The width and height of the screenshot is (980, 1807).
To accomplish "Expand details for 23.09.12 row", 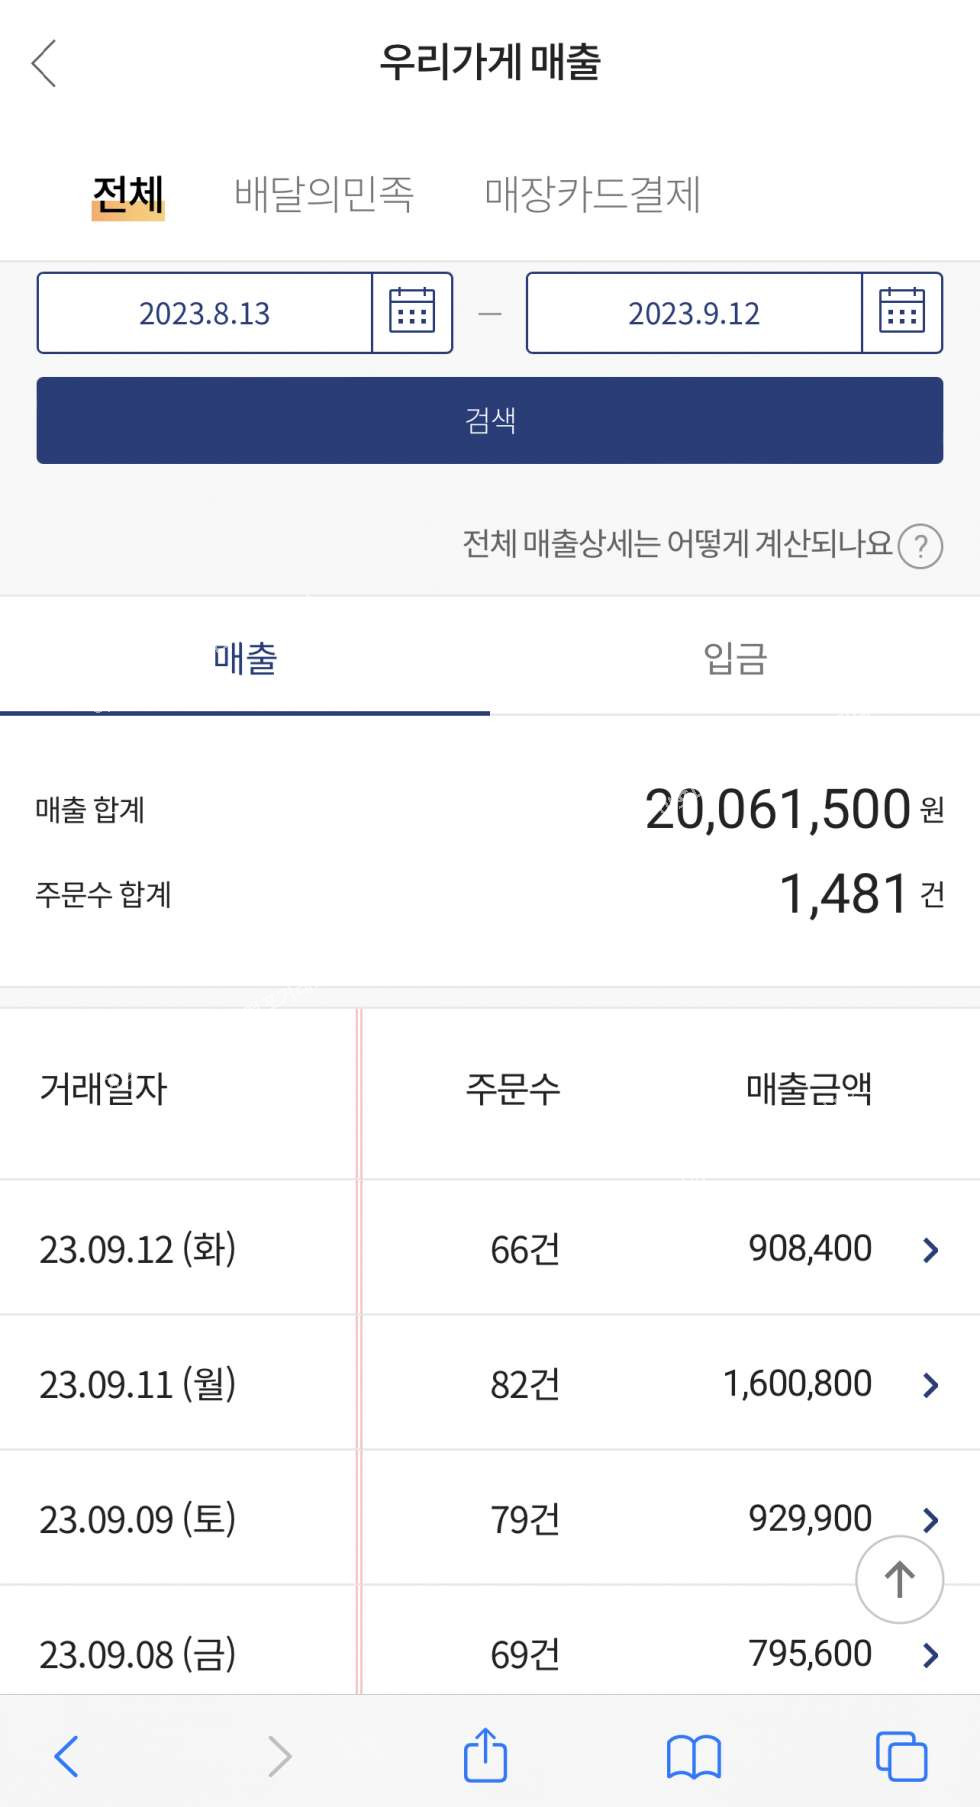I will coord(930,1249).
